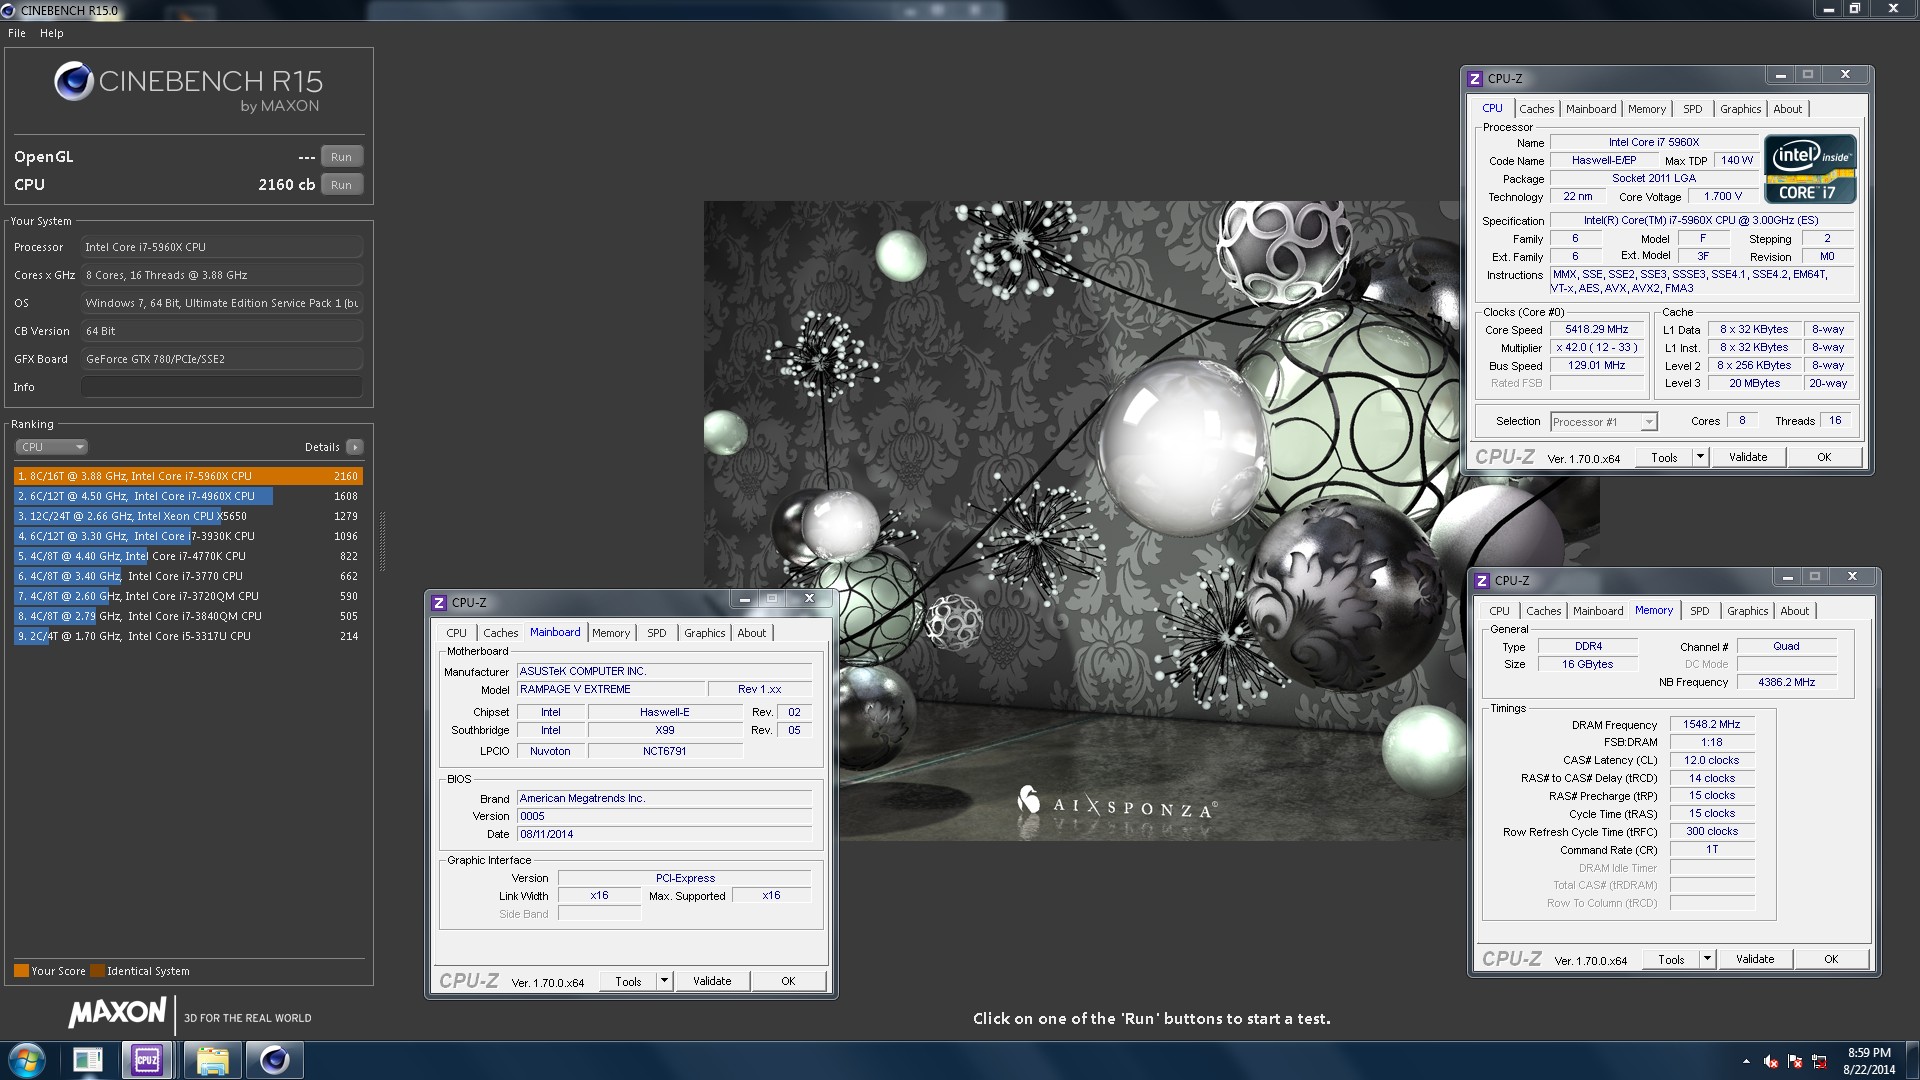This screenshot has width=1920, height=1080.
Task: Click Validate in Mainboard CPU-Z window
Action: (x=712, y=981)
